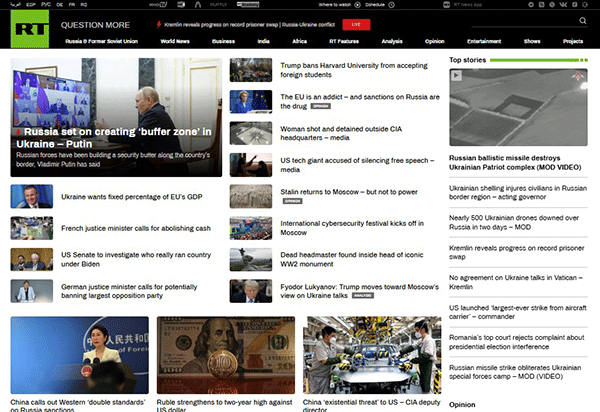The height and width of the screenshot is (412, 600).
Task: Click the play icon on Top stories video
Action: 456,75
